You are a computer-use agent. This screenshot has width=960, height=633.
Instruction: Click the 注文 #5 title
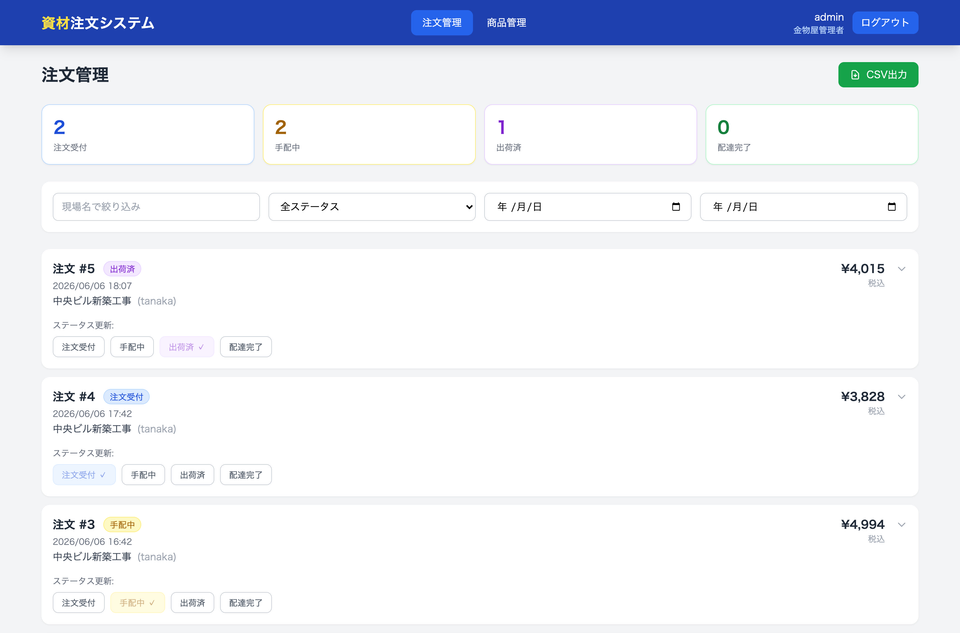pos(74,269)
